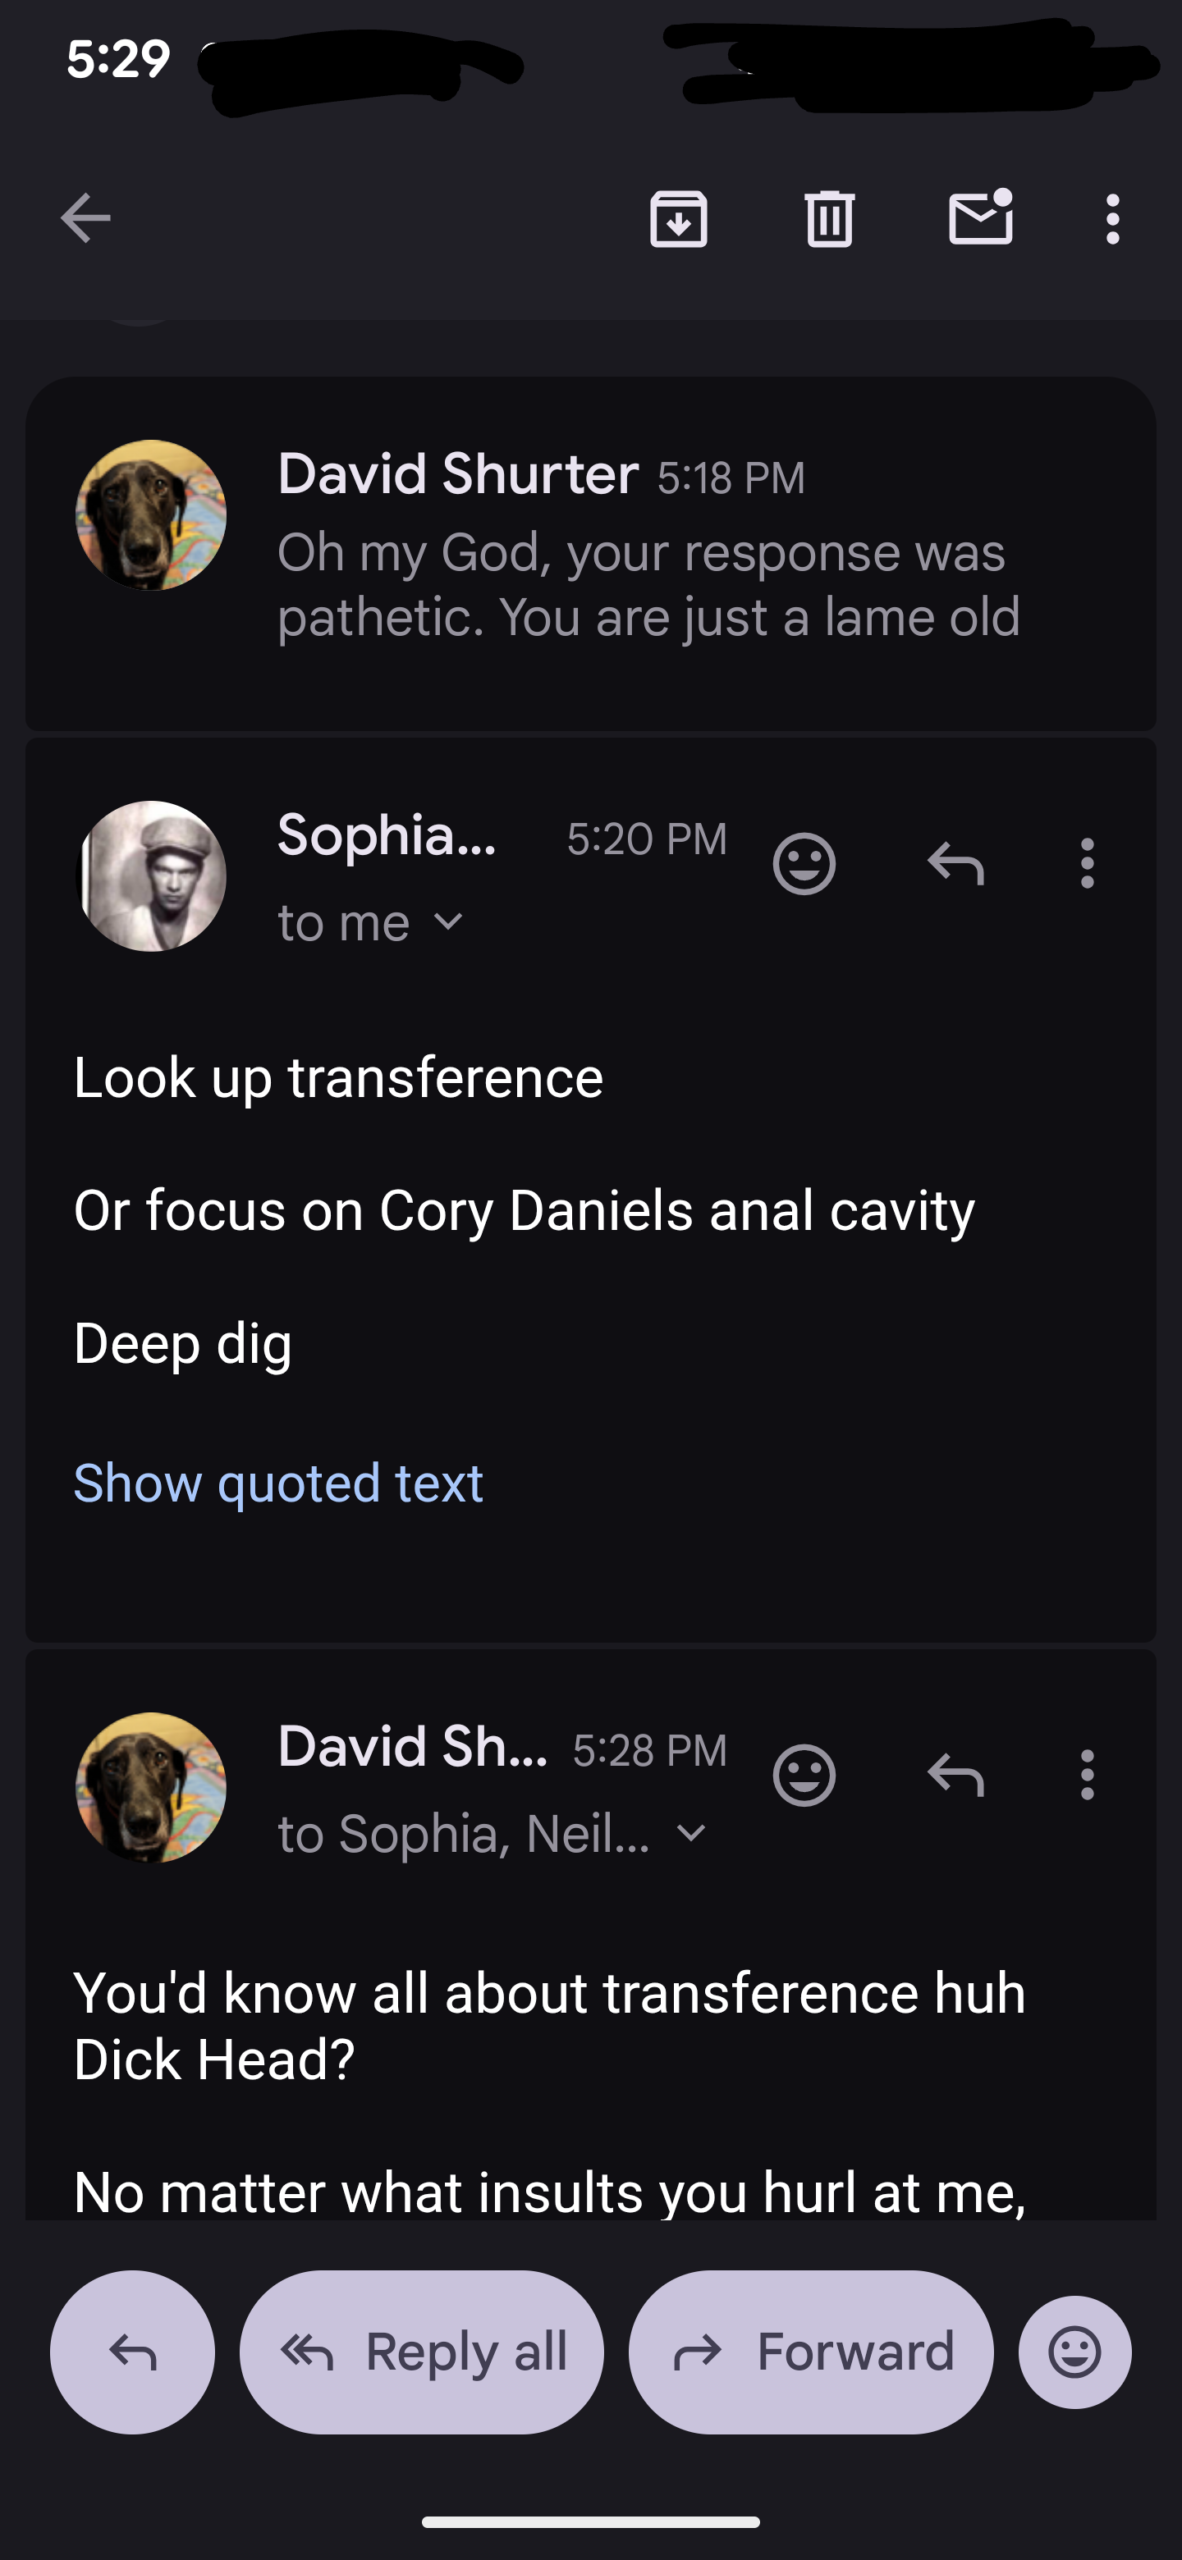Tap the back arrow to leave conversation

coord(85,218)
